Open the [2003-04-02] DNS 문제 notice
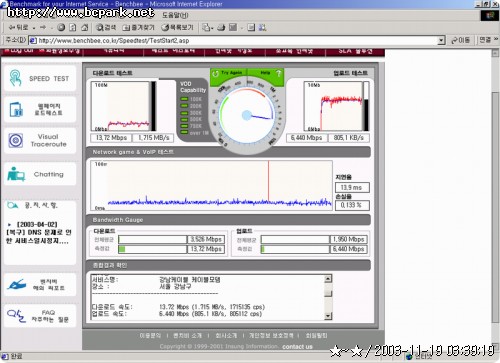 (39, 232)
